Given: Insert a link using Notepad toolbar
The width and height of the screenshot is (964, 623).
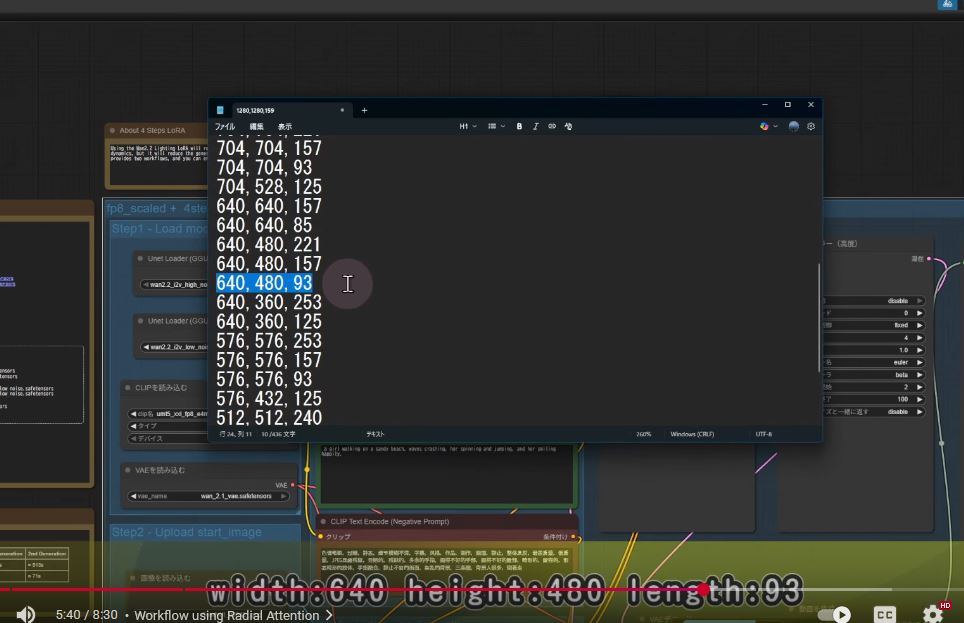Looking at the screenshot, I should 552,127.
